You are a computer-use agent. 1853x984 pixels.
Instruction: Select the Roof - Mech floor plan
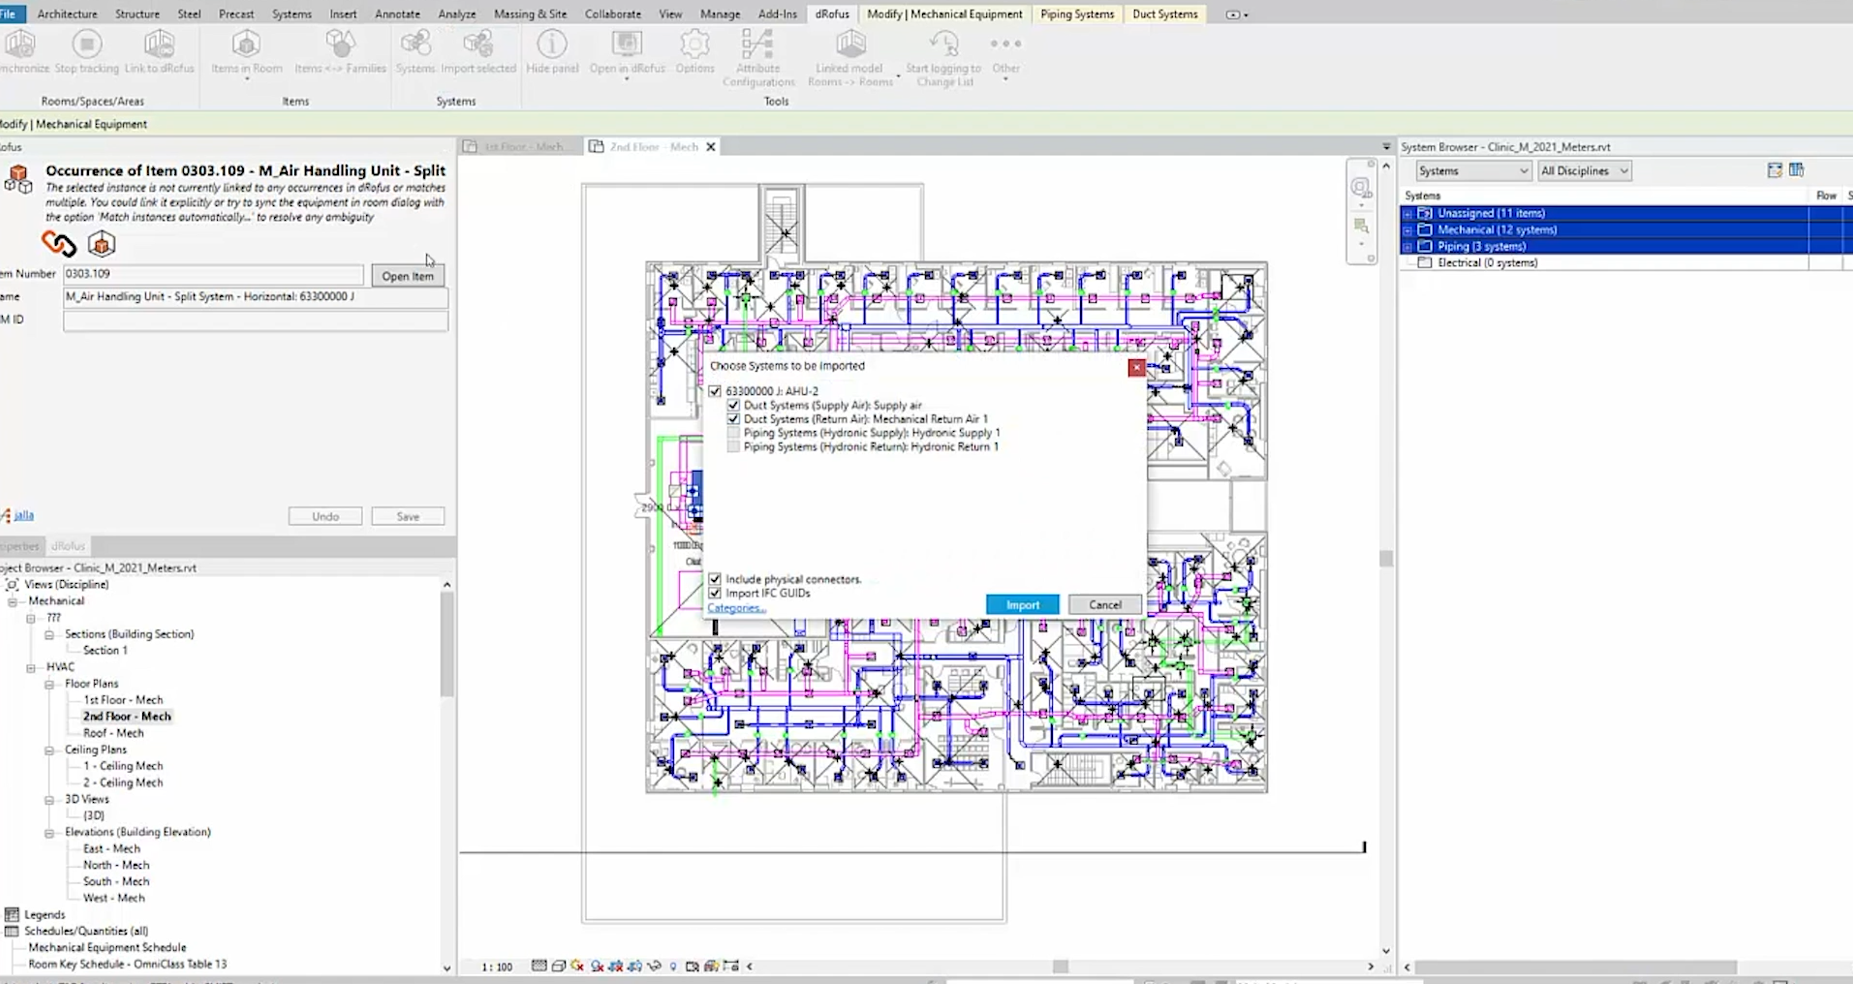click(113, 733)
